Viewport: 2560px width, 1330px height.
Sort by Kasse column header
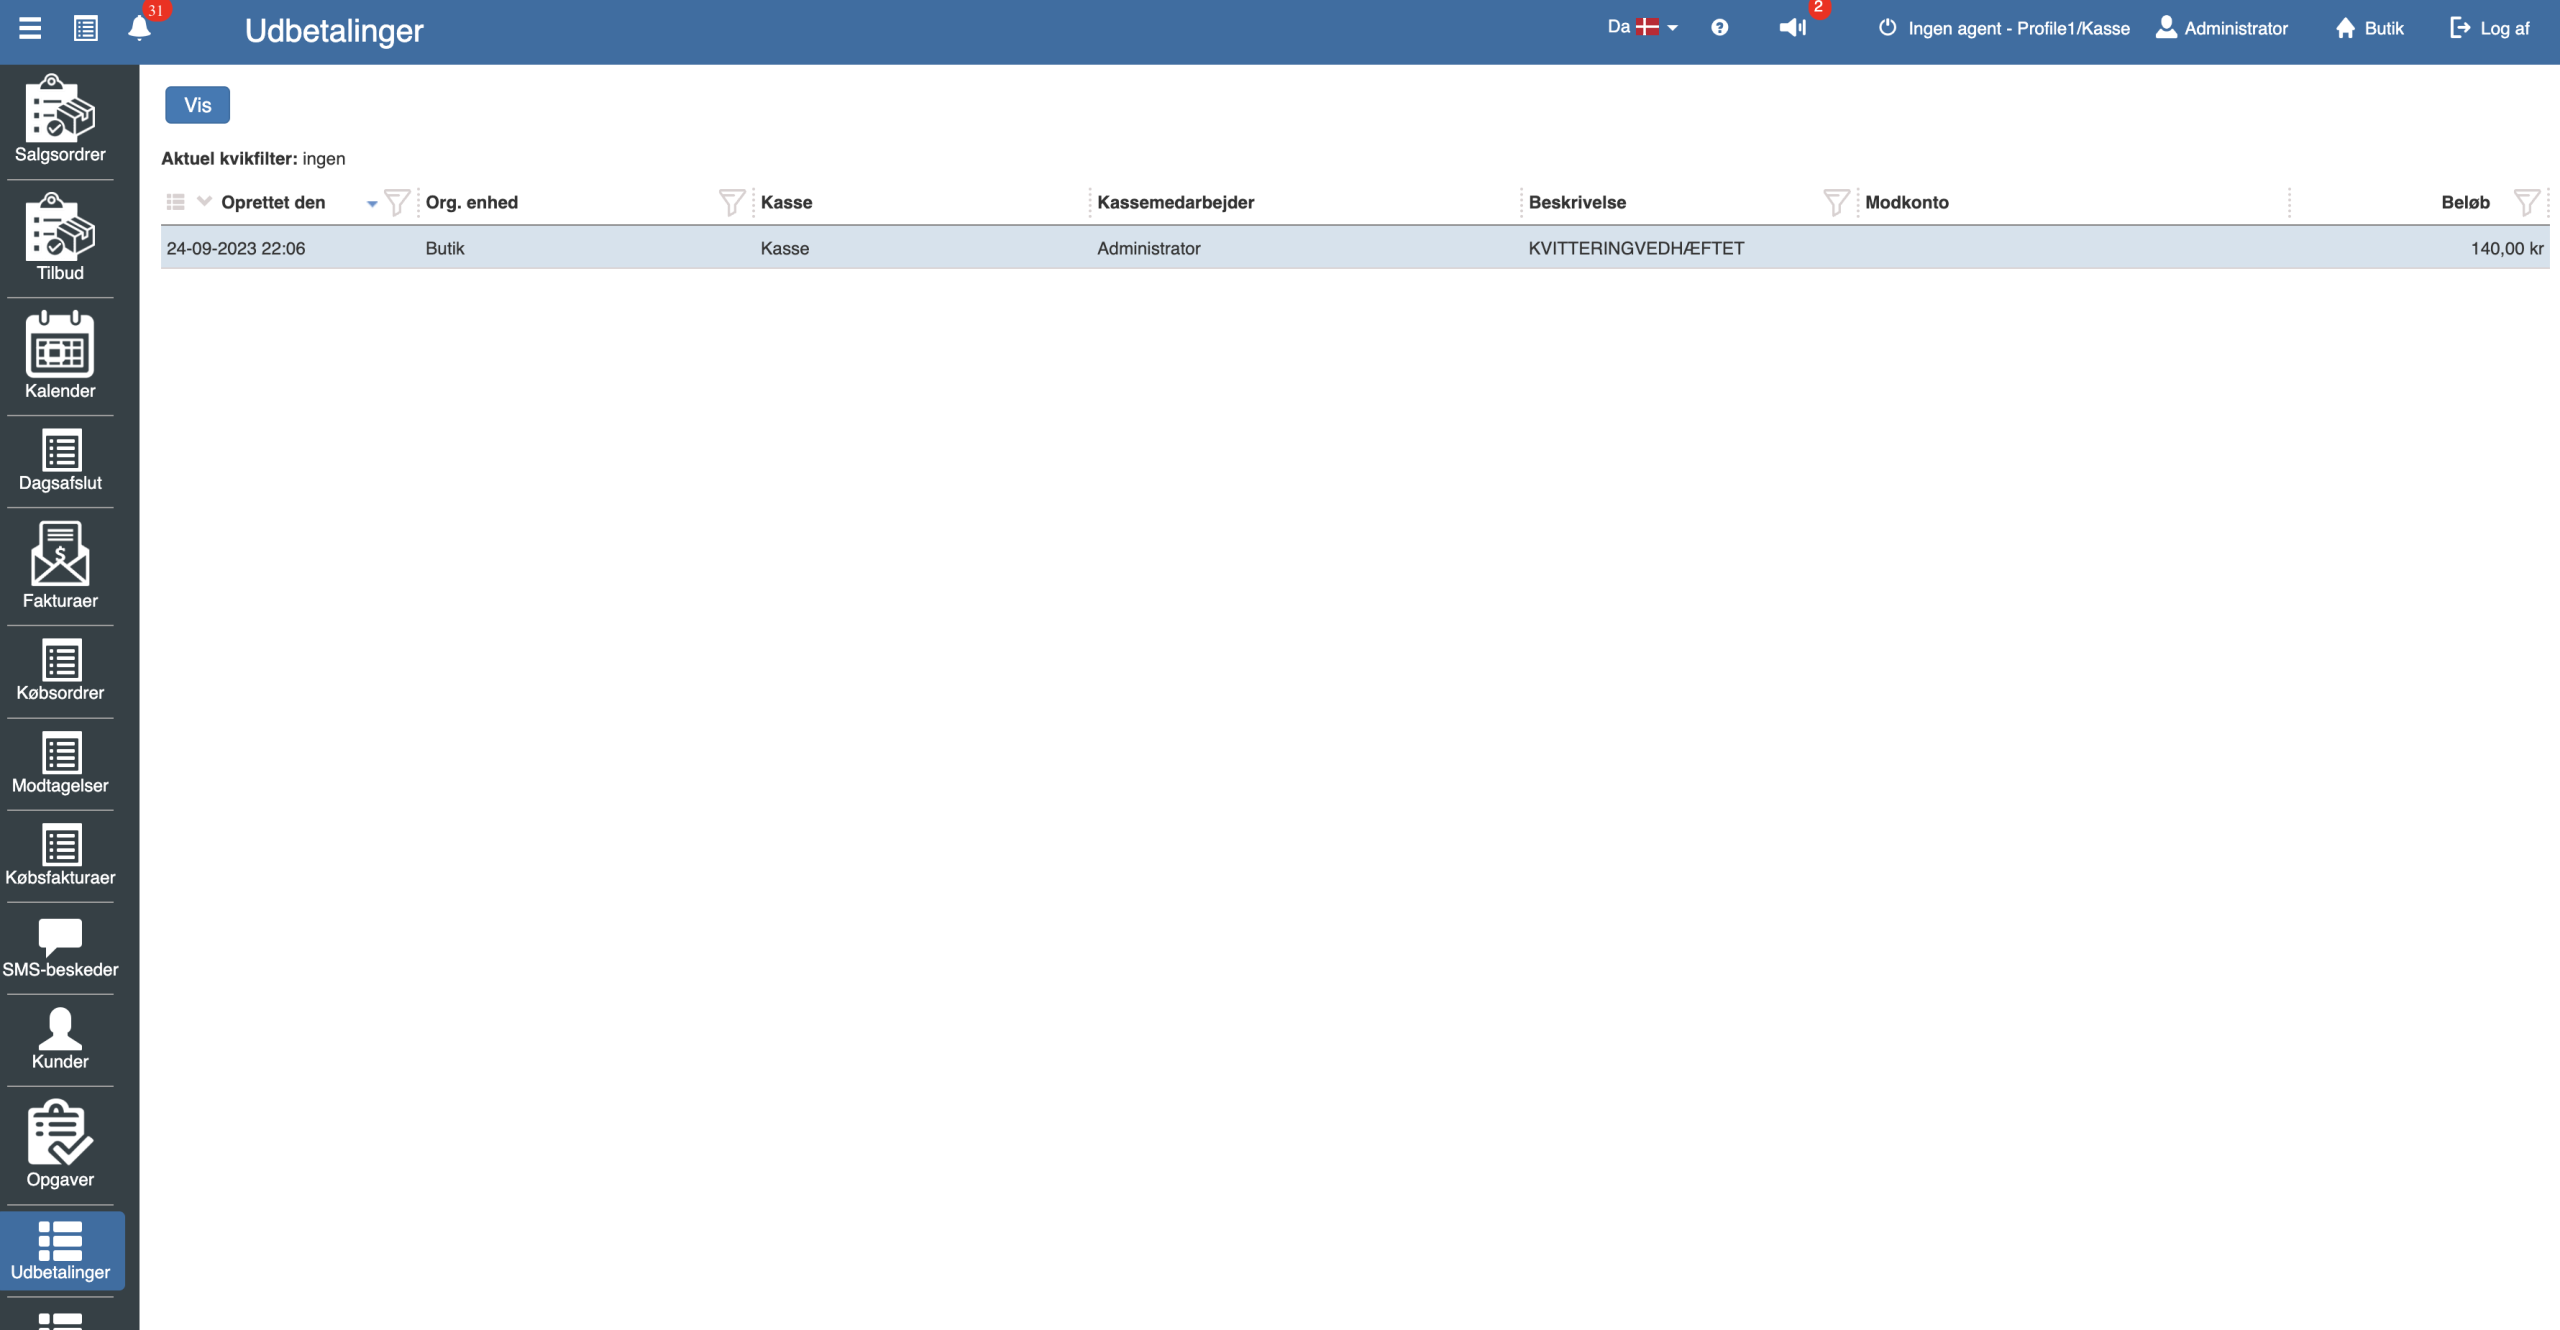786,202
